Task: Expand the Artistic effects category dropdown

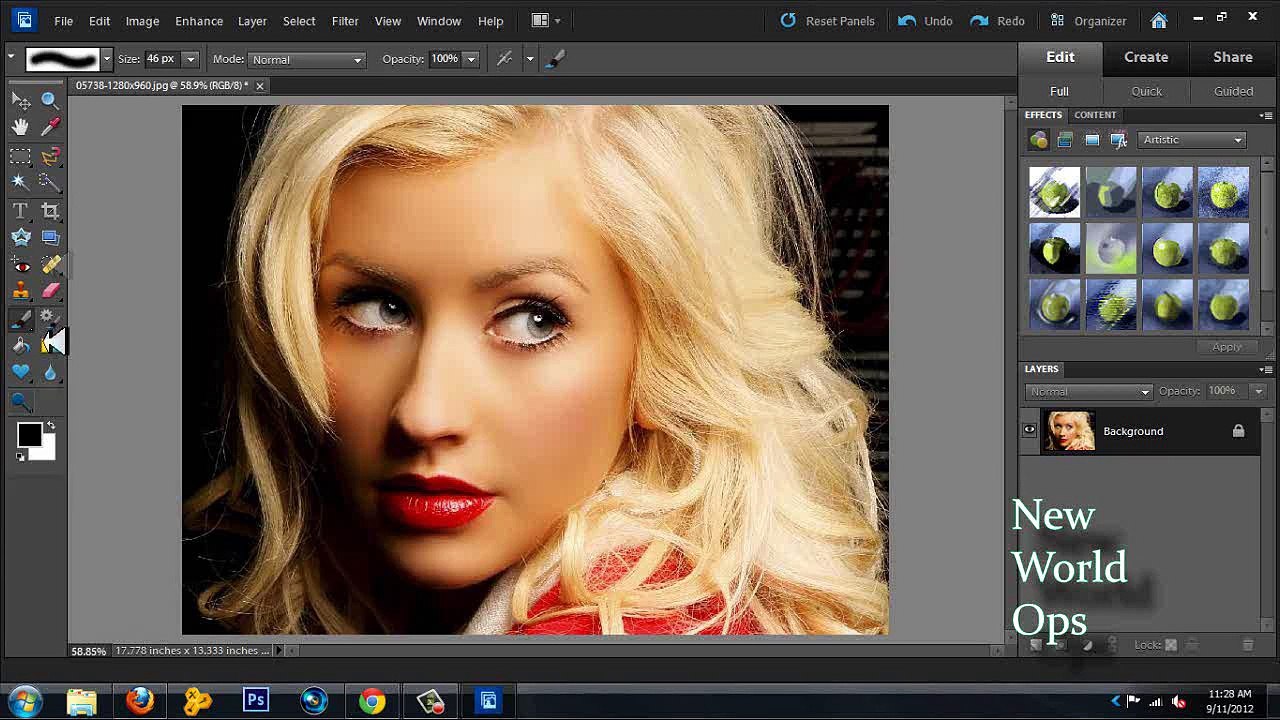Action: point(1191,140)
